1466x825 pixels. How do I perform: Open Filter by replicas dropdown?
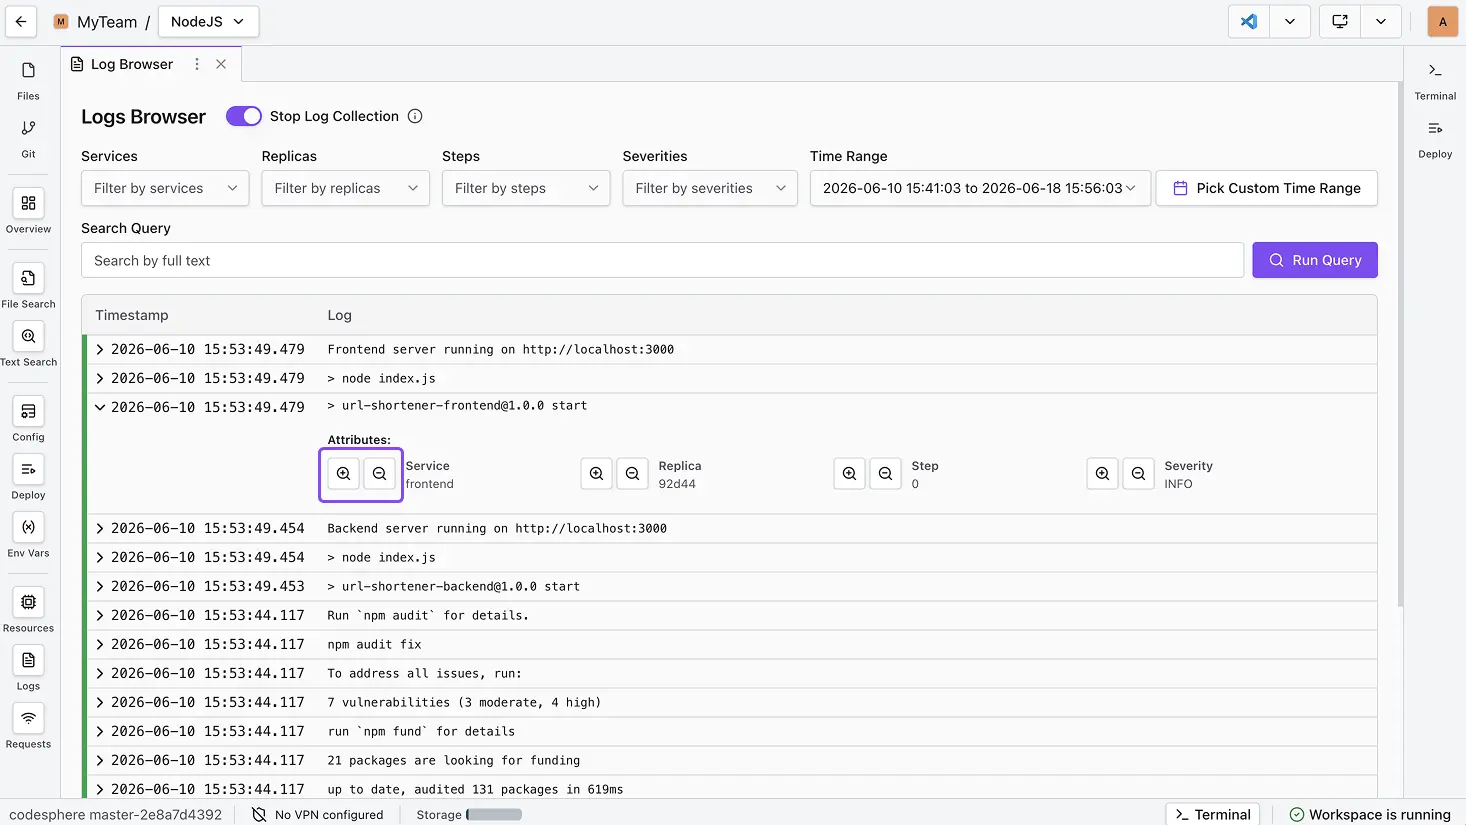345,188
